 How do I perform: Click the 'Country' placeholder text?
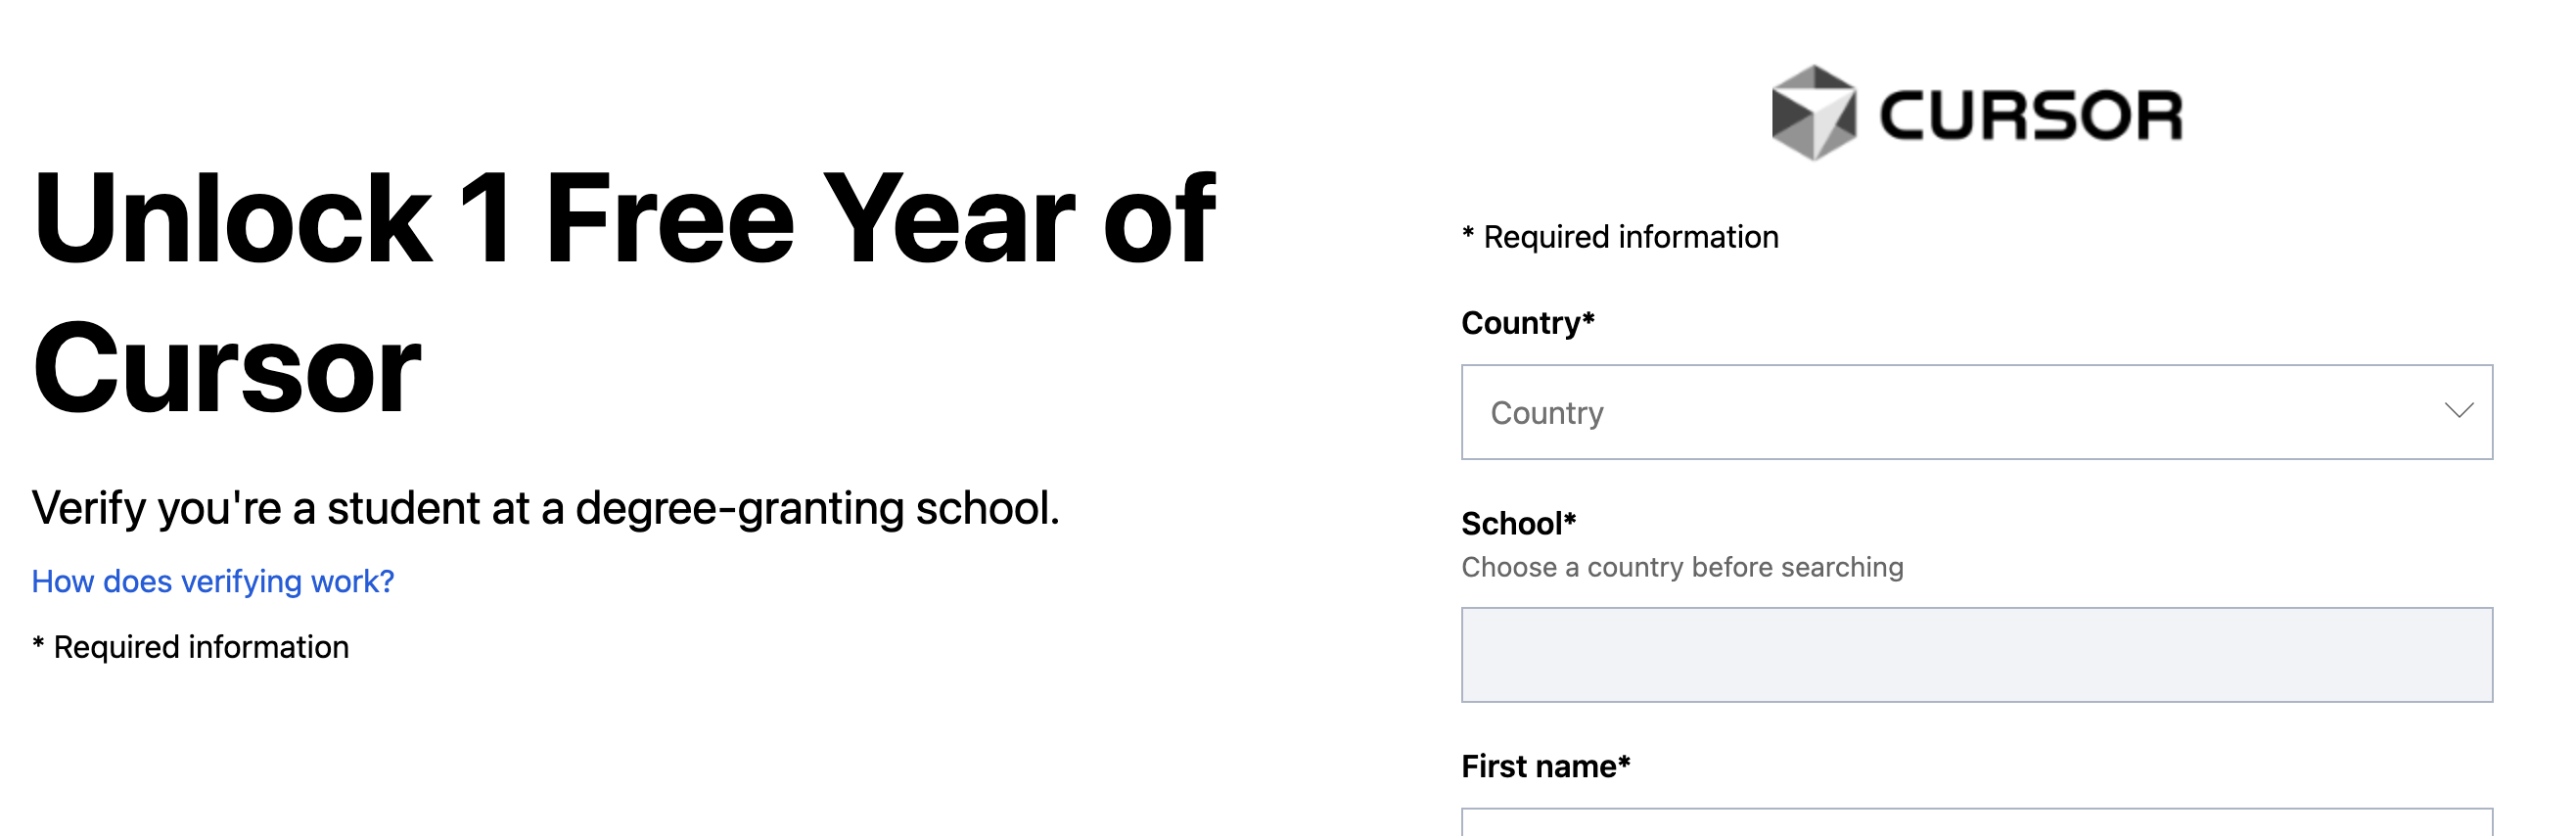[1547, 413]
